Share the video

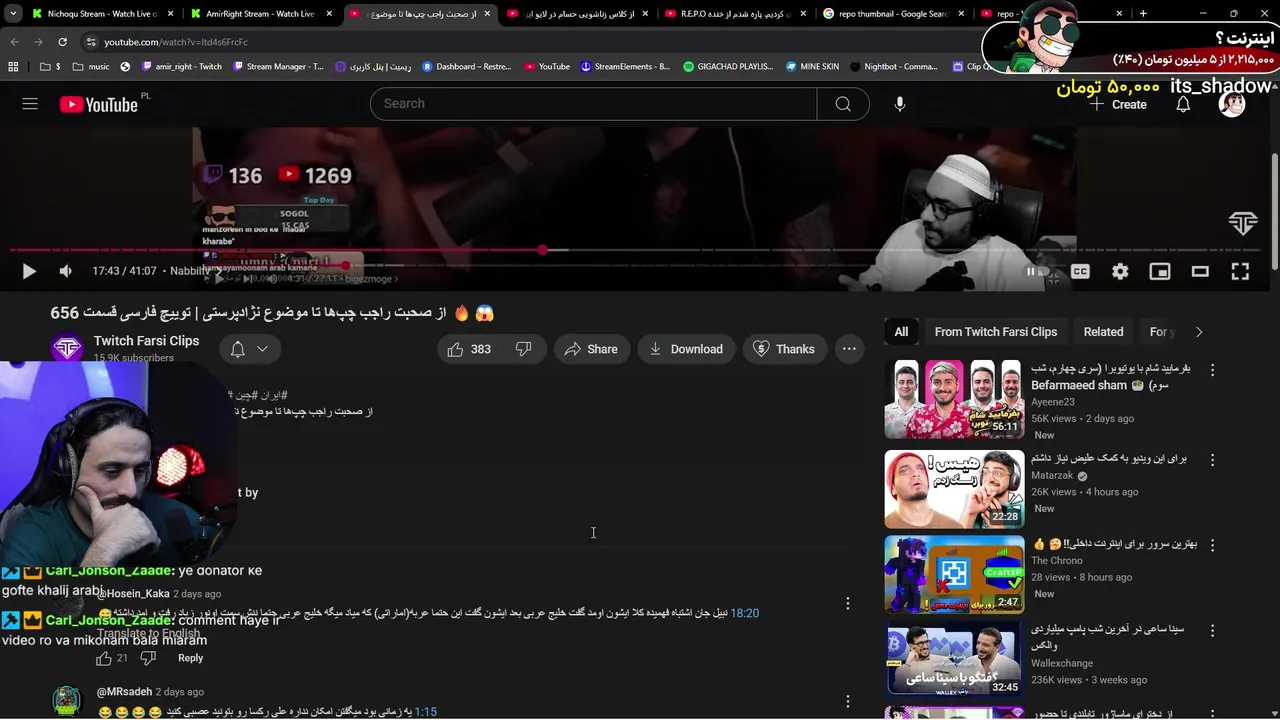(591, 349)
